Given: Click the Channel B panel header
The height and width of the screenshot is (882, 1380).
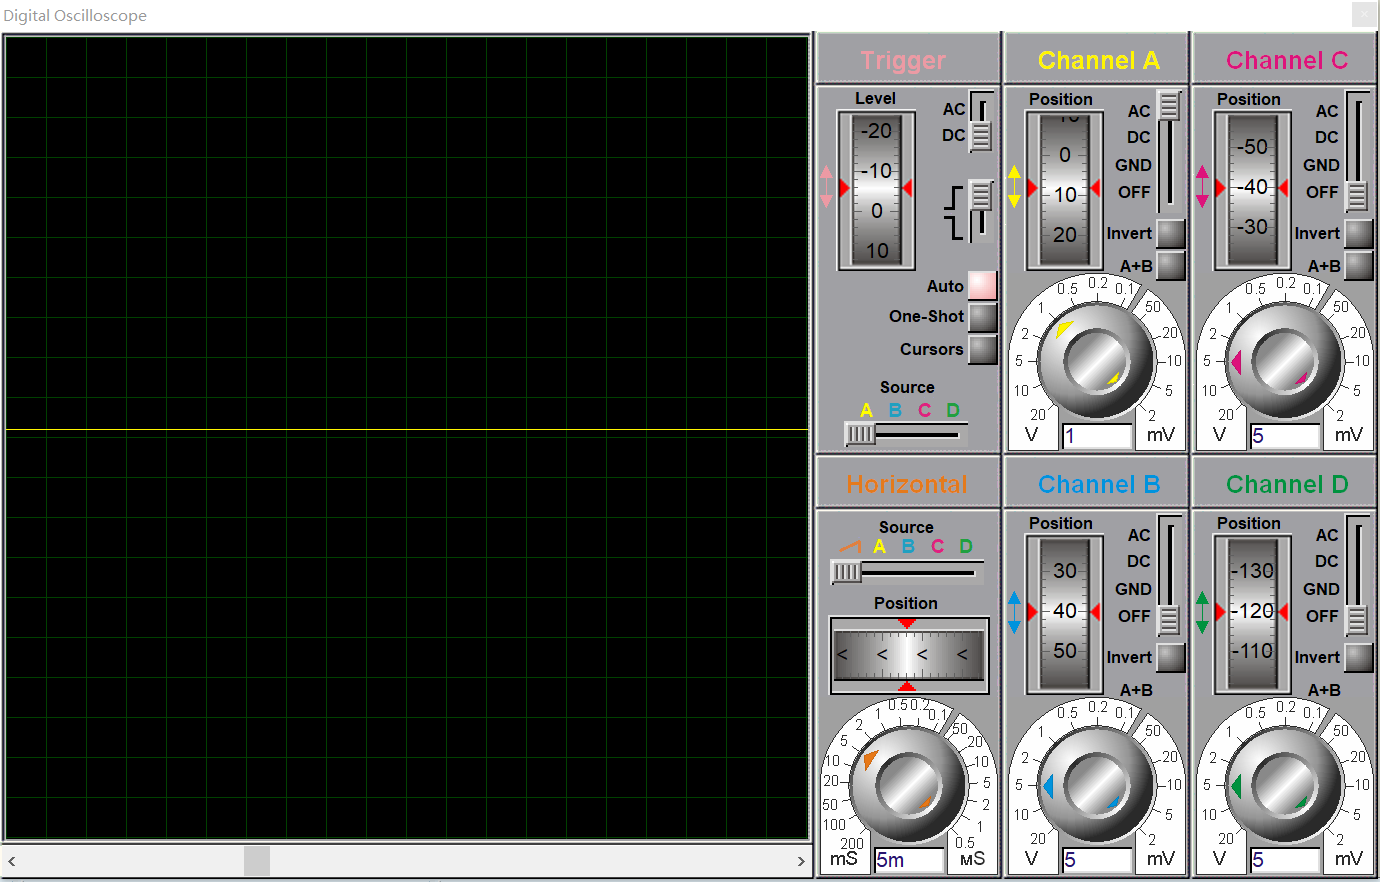Looking at the screenshot, I should 1097,483.
